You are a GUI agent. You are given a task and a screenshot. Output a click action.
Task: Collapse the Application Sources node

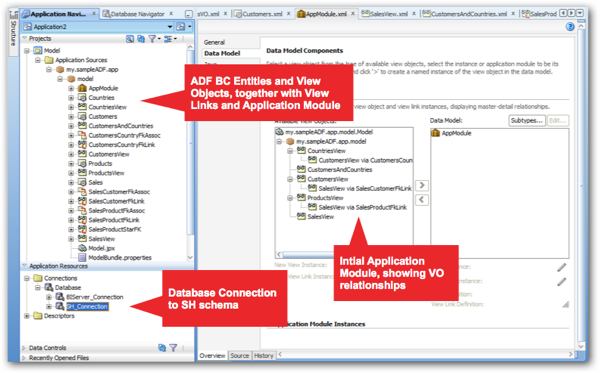[x=38, y=60]
